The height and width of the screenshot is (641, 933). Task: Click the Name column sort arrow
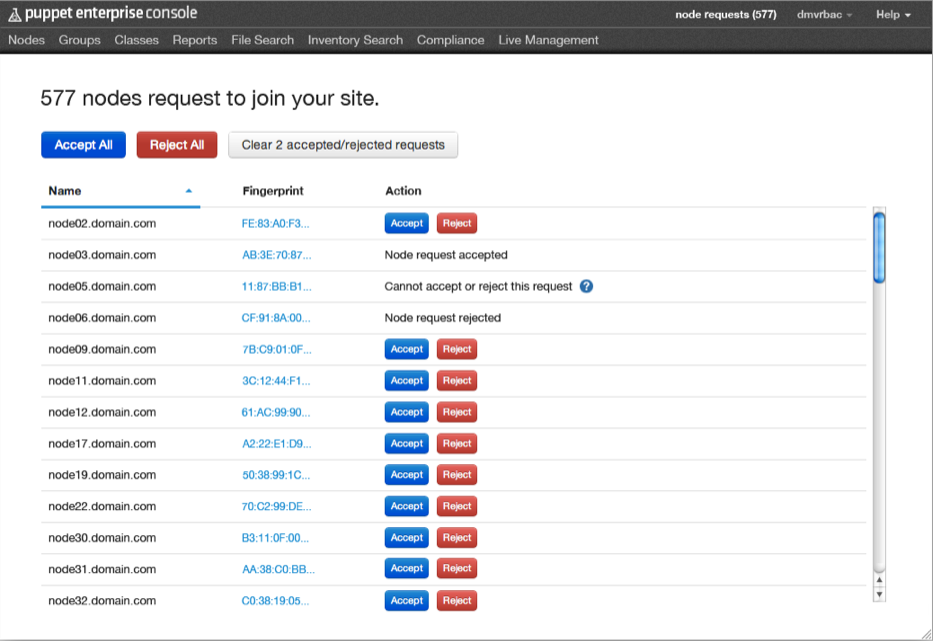click(x=189, y=191)
